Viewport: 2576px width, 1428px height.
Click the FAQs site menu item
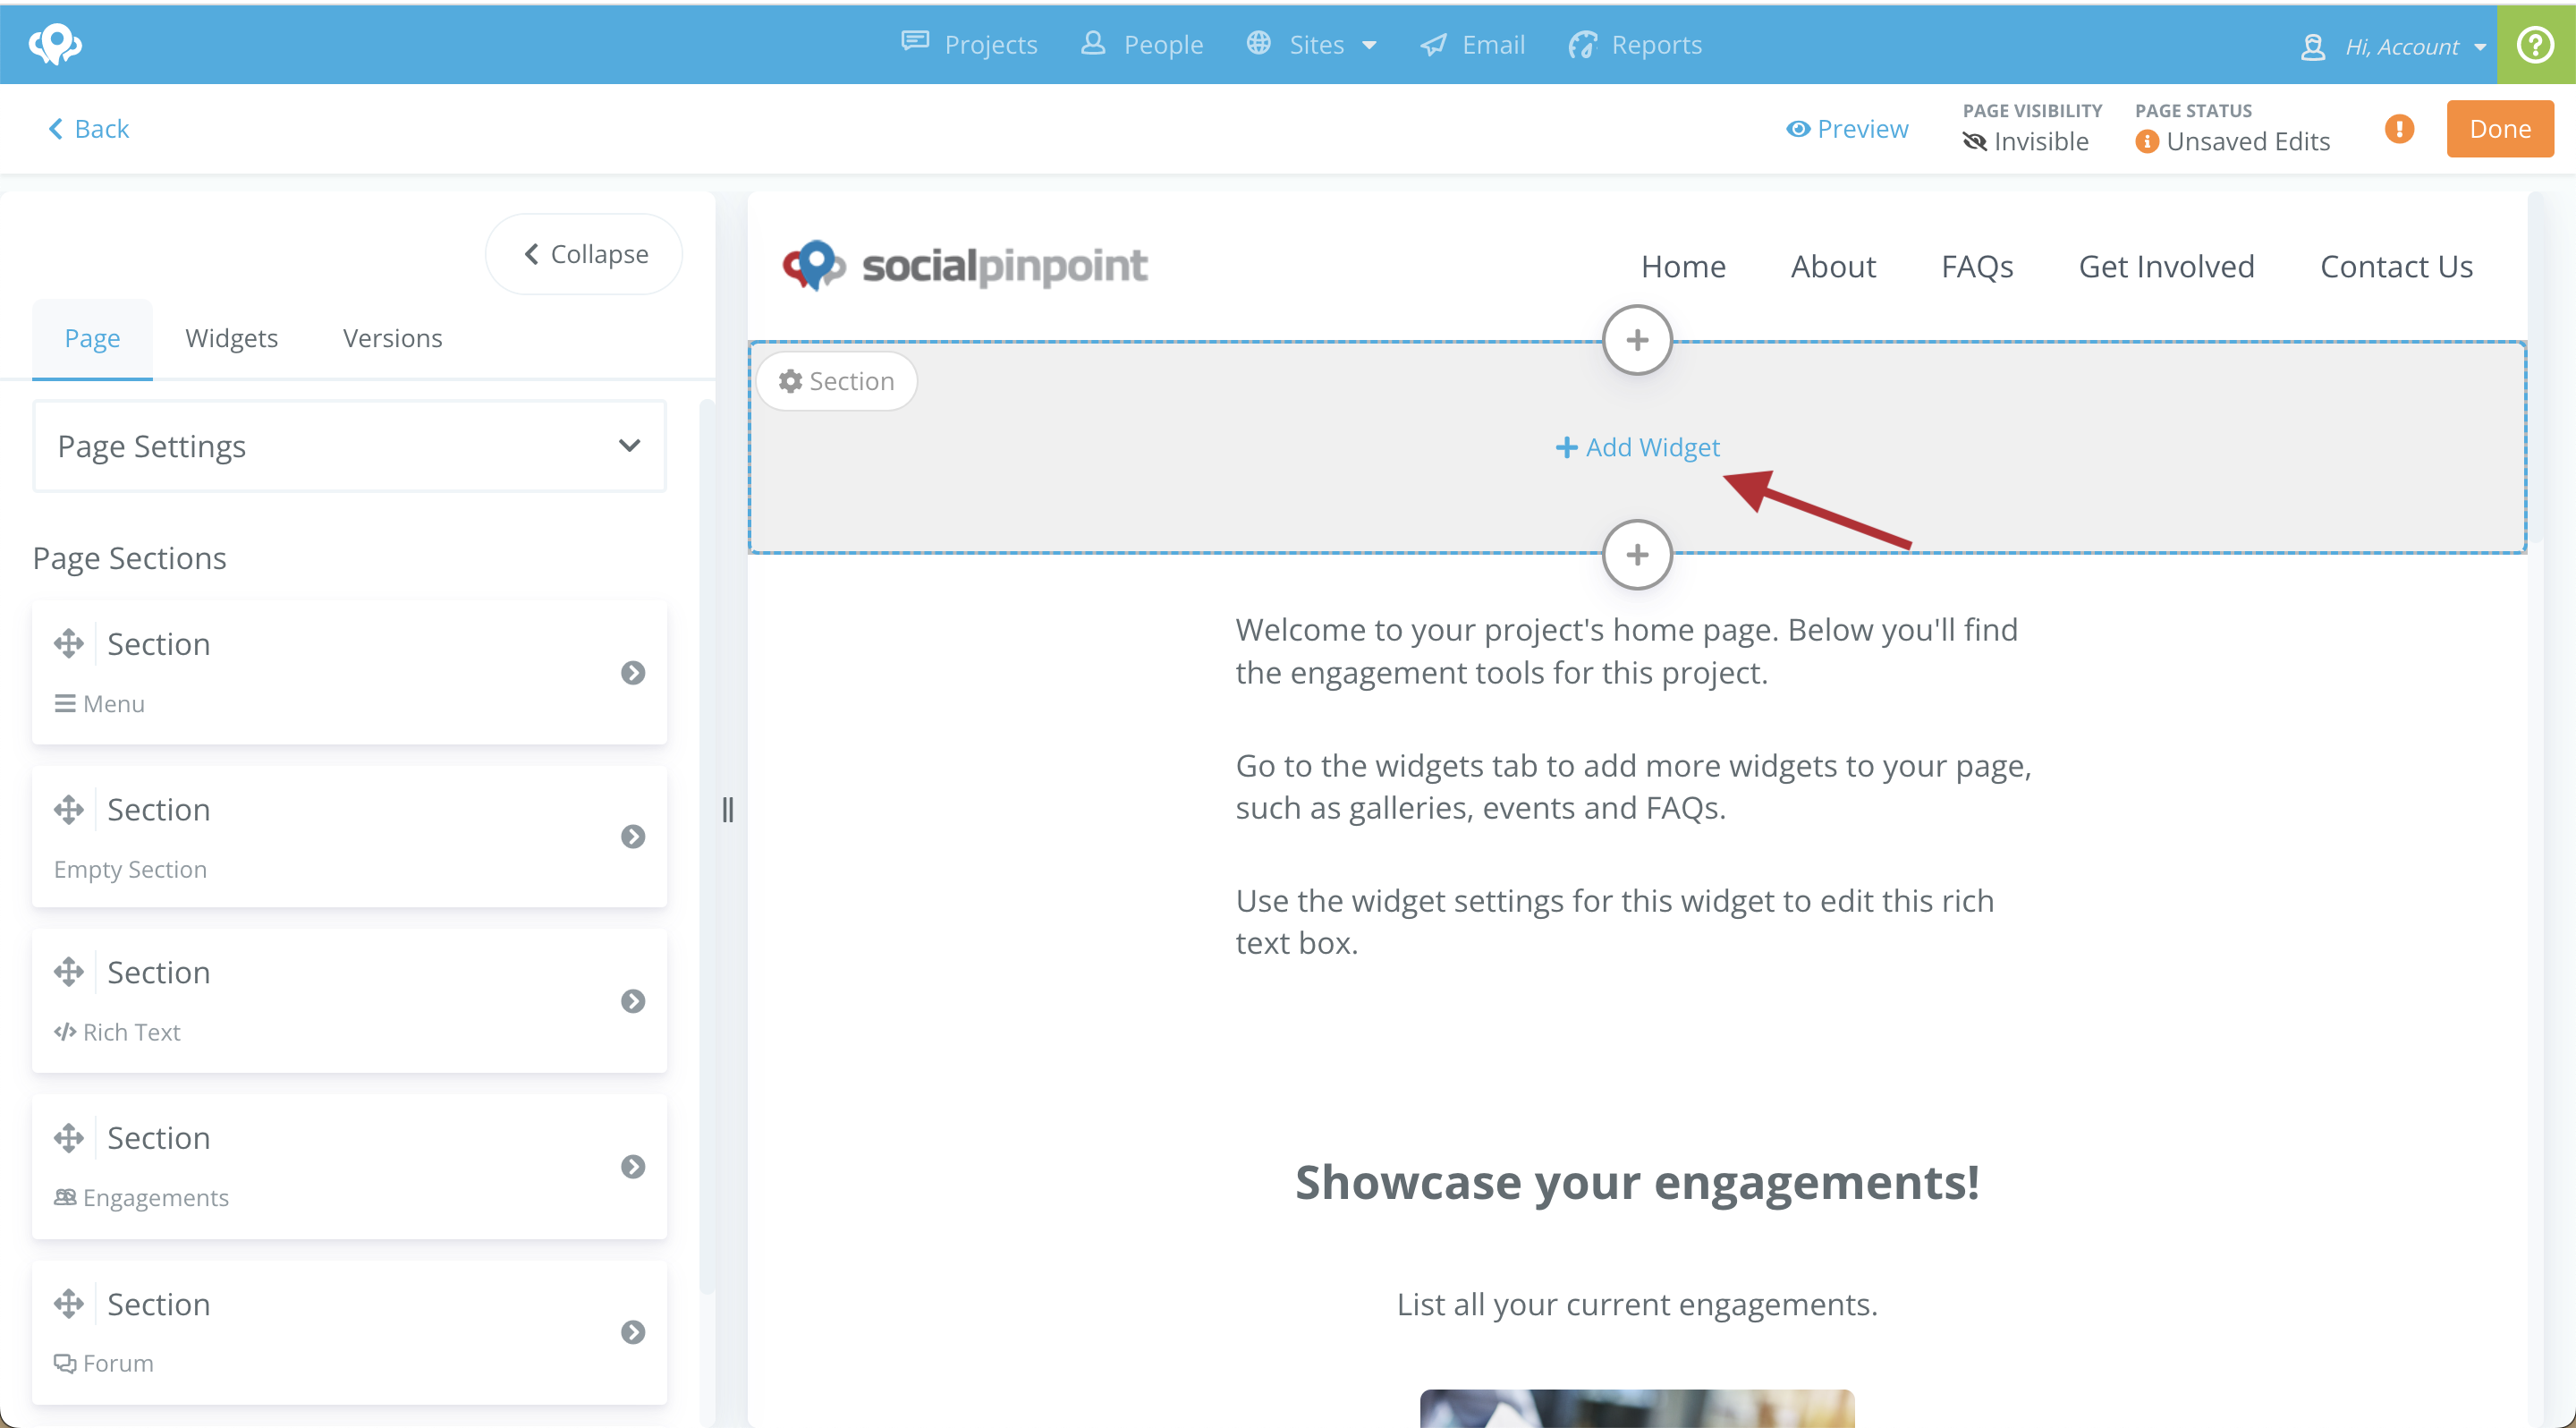pos(1977,266)
